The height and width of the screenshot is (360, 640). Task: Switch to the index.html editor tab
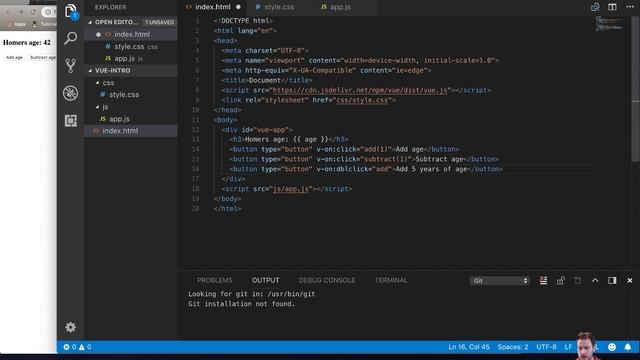212,7
